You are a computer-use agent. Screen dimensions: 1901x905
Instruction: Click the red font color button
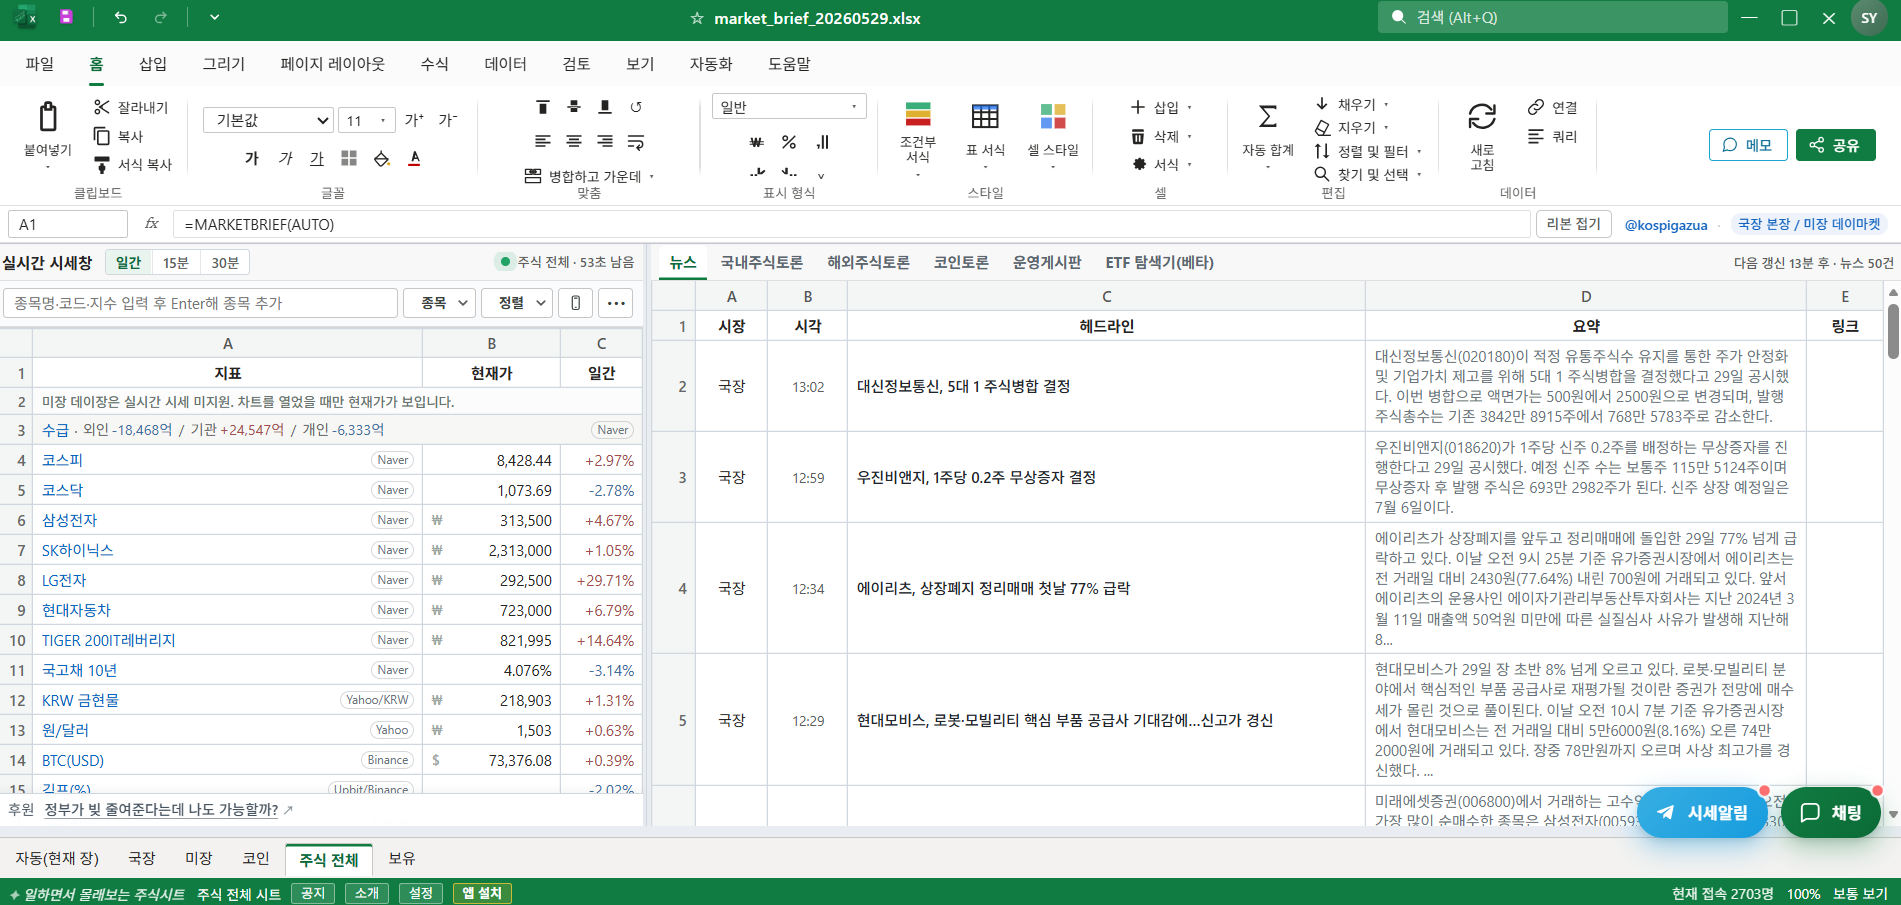415,158
